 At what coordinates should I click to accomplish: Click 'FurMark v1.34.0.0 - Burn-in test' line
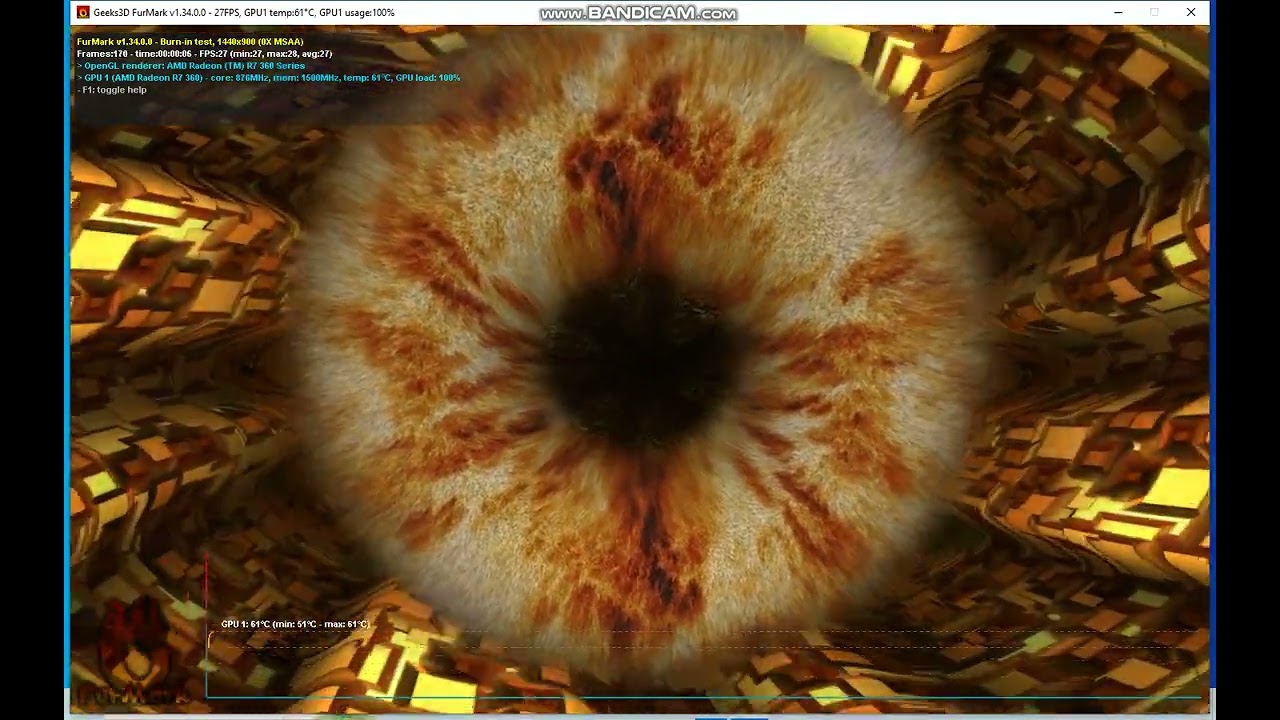click(x=190, y=42)
